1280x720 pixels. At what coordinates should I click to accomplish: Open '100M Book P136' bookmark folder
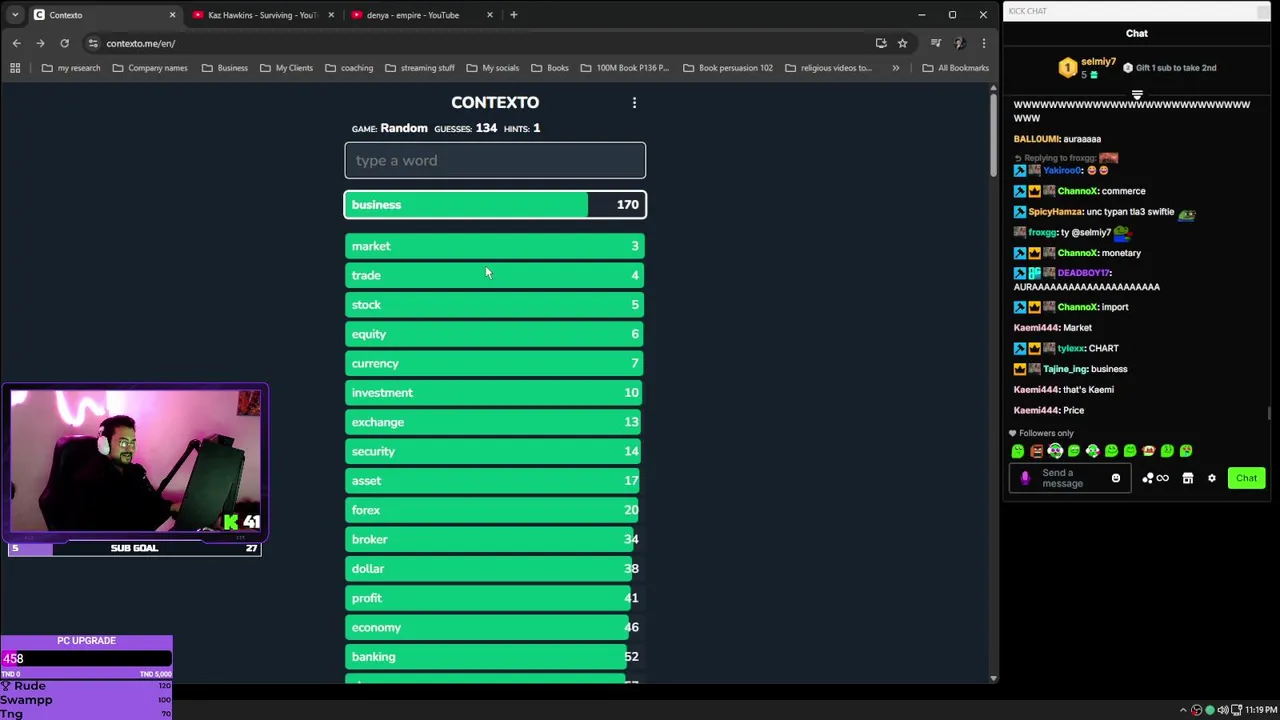[625, 68]
